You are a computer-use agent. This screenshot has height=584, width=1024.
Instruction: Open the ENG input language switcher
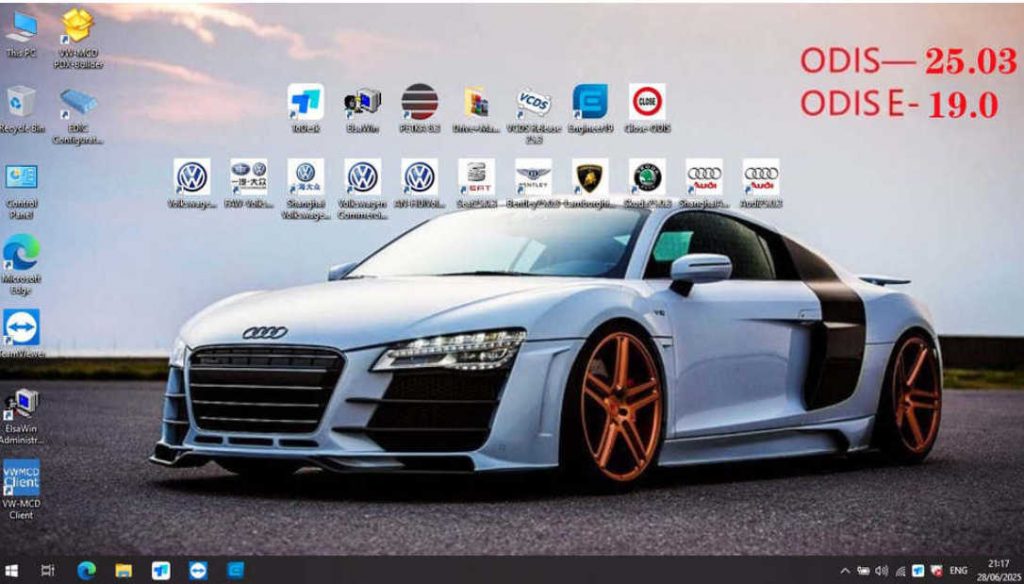click(958, 571)
